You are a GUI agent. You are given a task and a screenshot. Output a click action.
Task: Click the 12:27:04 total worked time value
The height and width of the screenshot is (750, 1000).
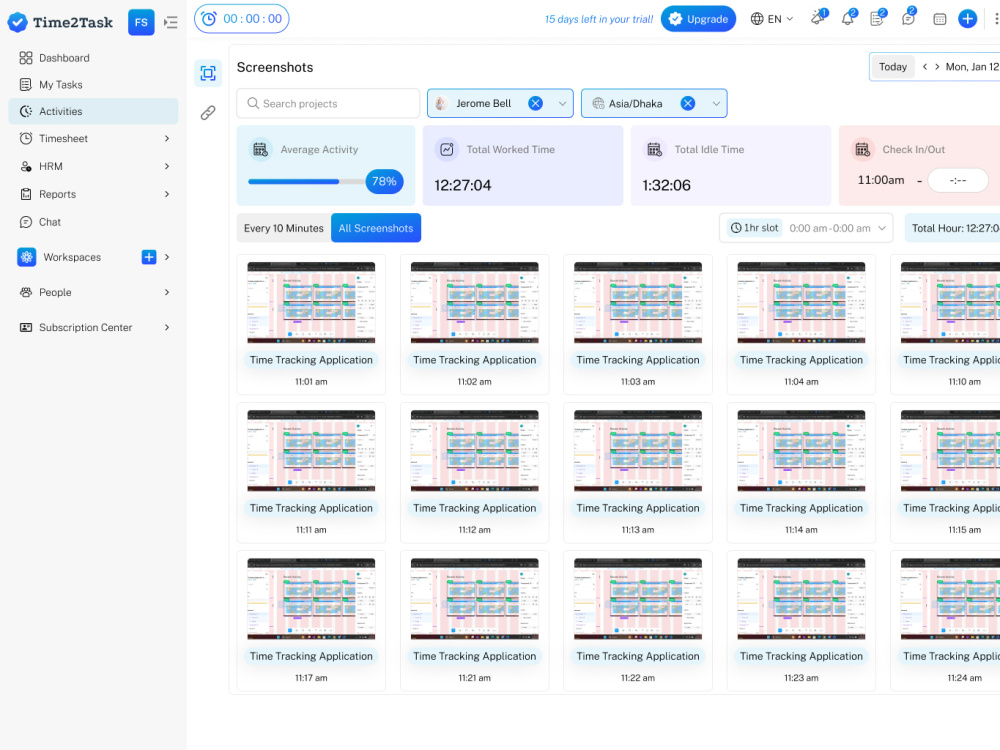click(463, 186)
